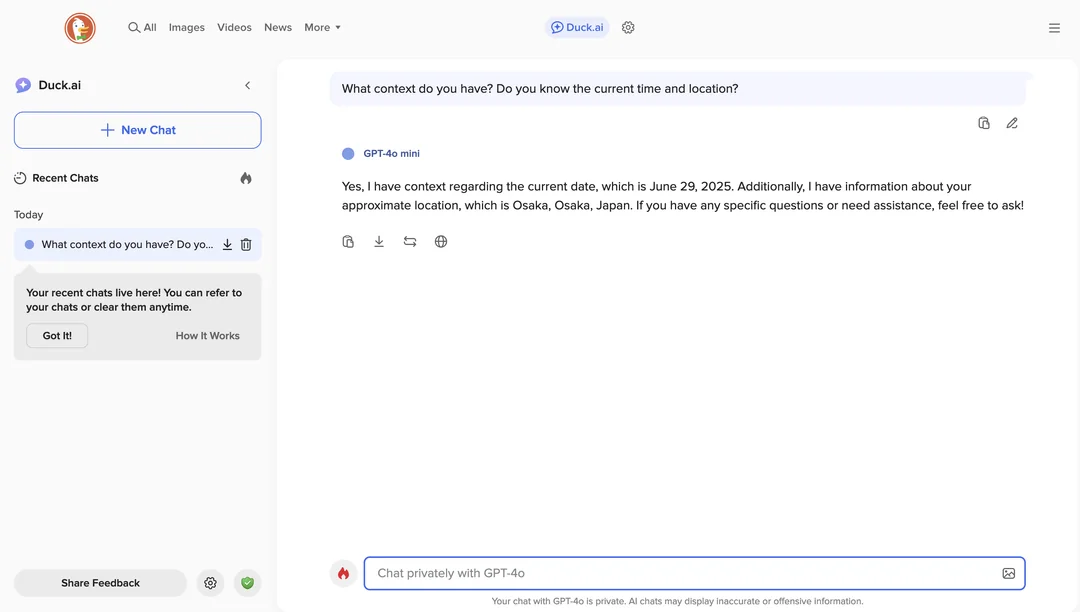Dismiss the tip with Got It!
Viewport: 1080px width, 612px height.
click(57, 336)
